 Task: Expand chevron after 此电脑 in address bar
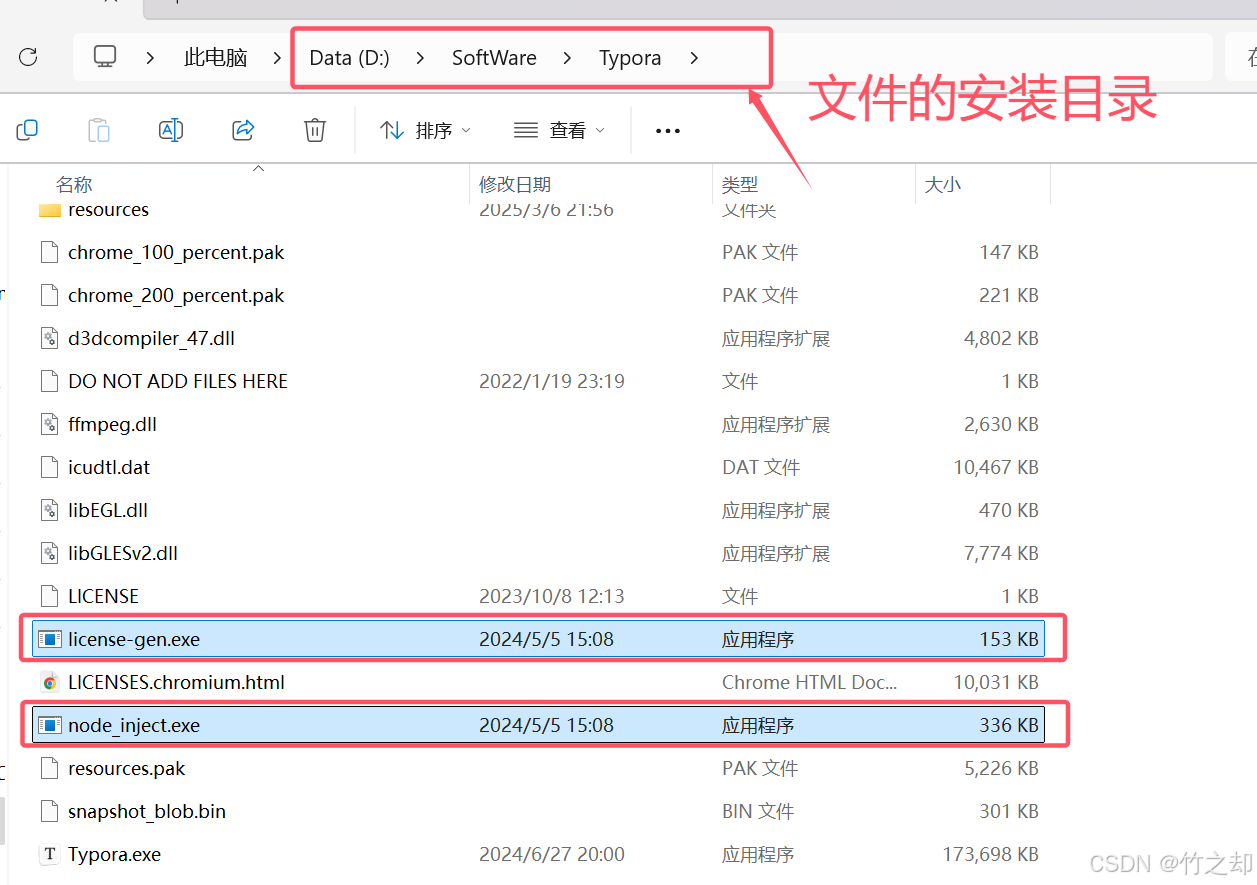[x=277, y=58]
